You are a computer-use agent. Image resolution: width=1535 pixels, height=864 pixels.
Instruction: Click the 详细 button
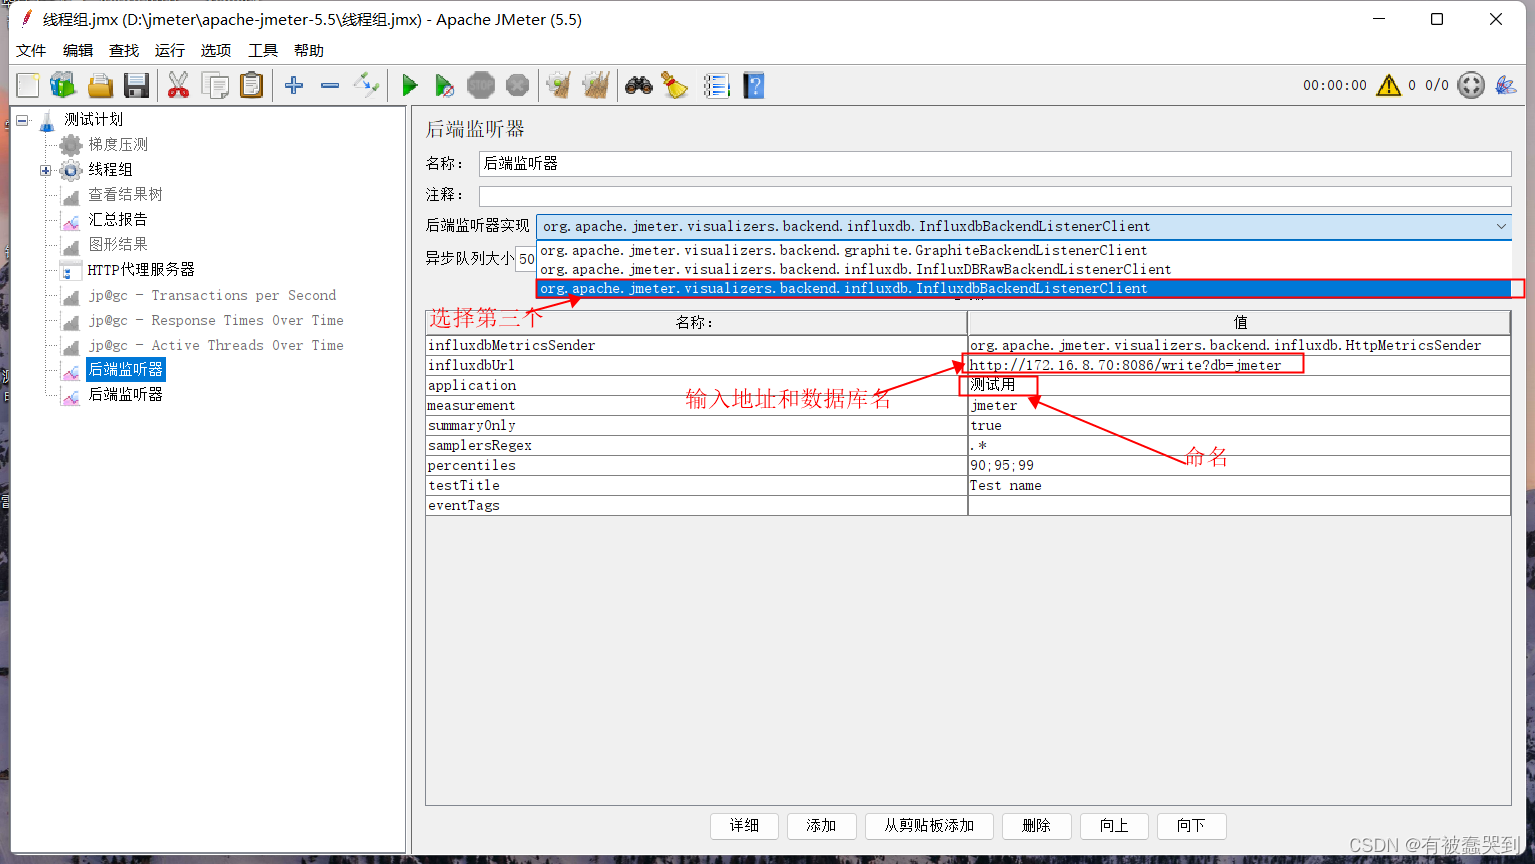coord(744,826)
